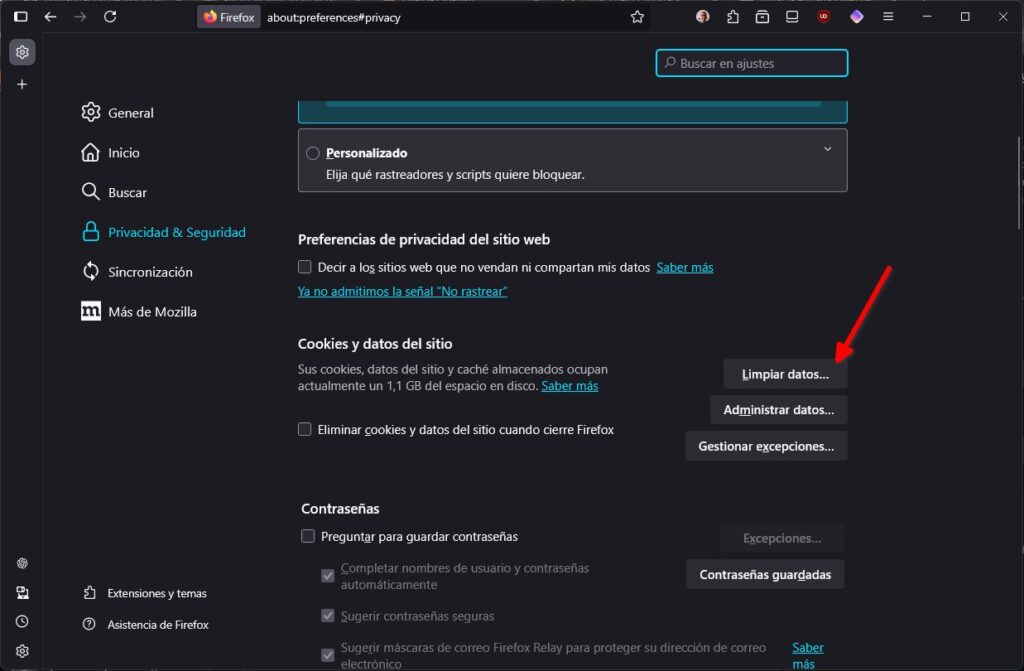Click the Administrar datos... button
Image resolution: width=1024 pixels, height=671 pixels.
pyautogui.click(x=778, y=410)
